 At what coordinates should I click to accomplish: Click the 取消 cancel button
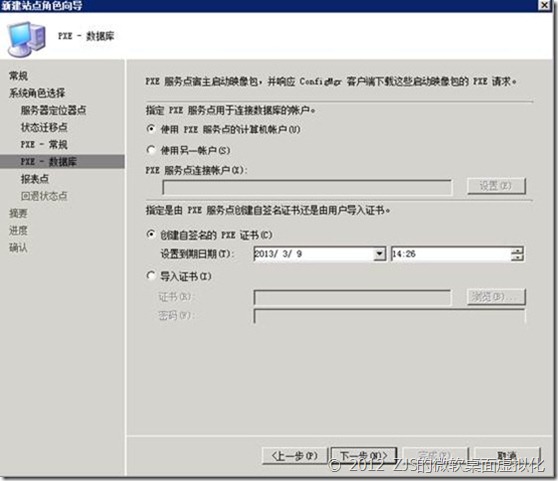507,456
